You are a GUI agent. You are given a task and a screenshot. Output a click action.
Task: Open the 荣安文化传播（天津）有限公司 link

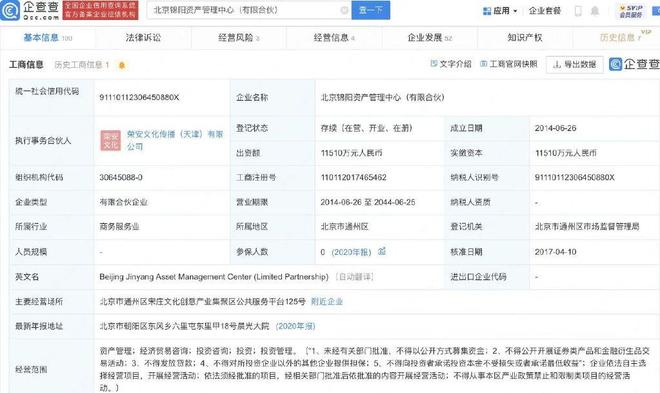click(x=175, y=141)
